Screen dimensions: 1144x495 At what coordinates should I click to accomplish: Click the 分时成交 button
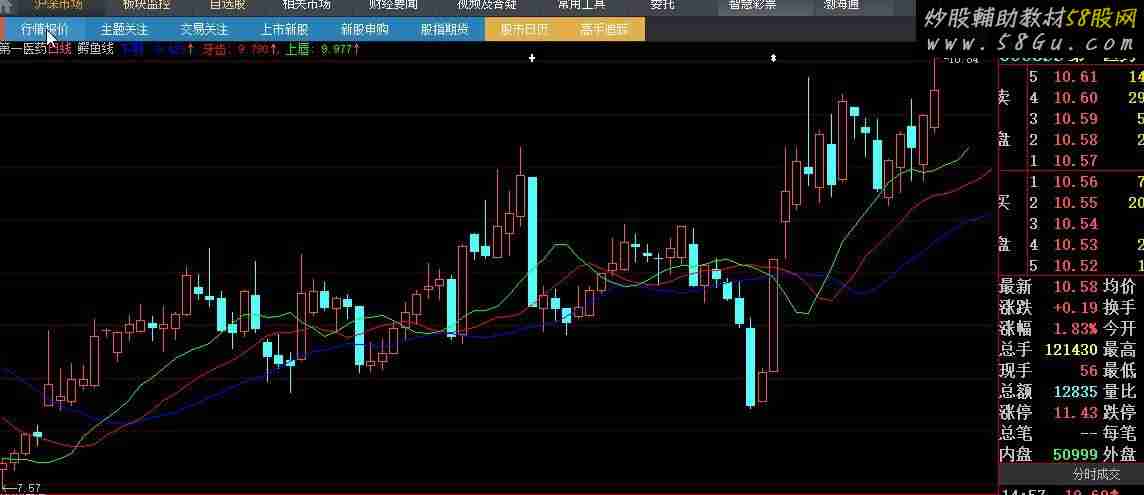tap(1097, 474)
